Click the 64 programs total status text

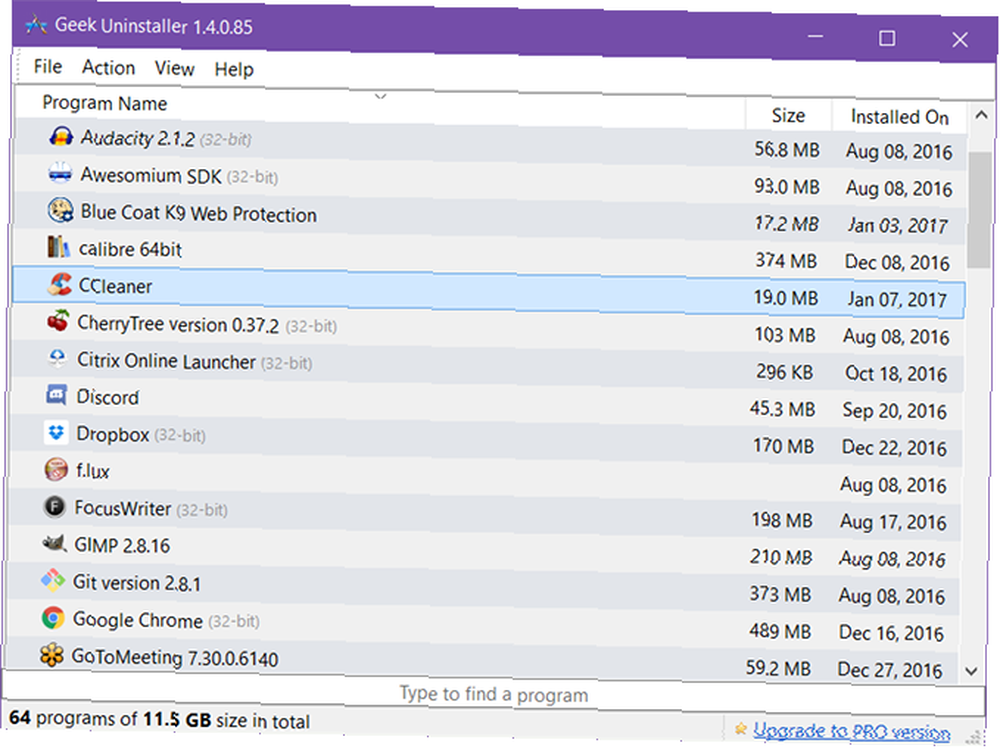coord(159,720)
